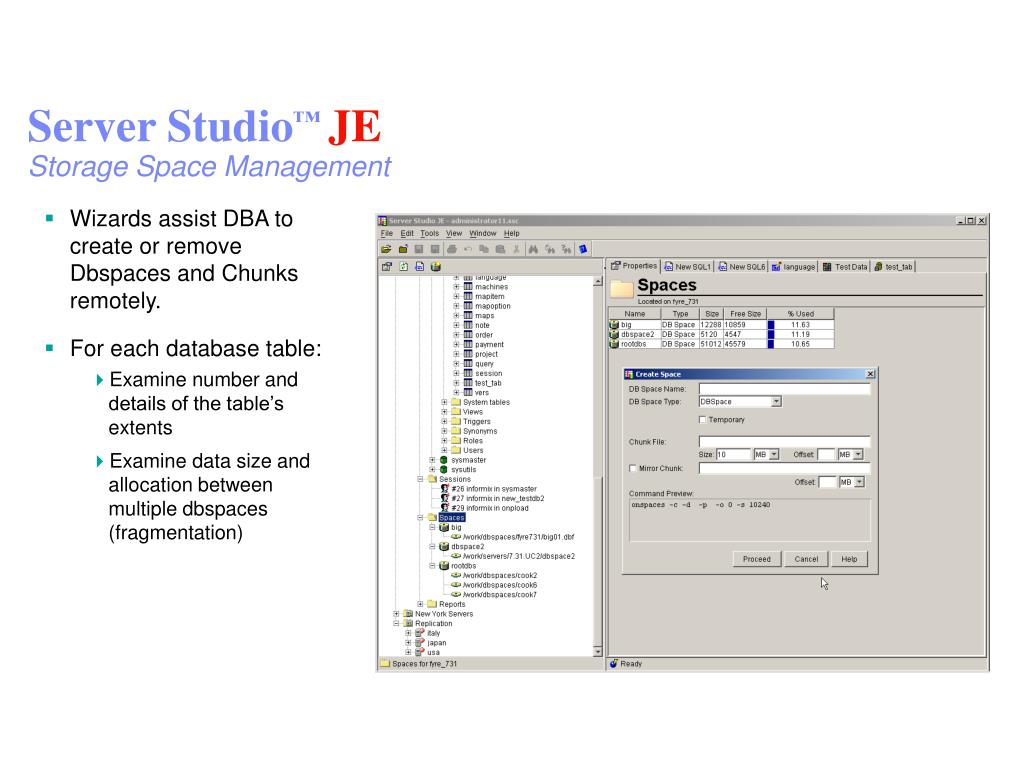1024x768 pixels.
Task: Collapse the rootdbs tree node
Action: click(x=432, y=566)
